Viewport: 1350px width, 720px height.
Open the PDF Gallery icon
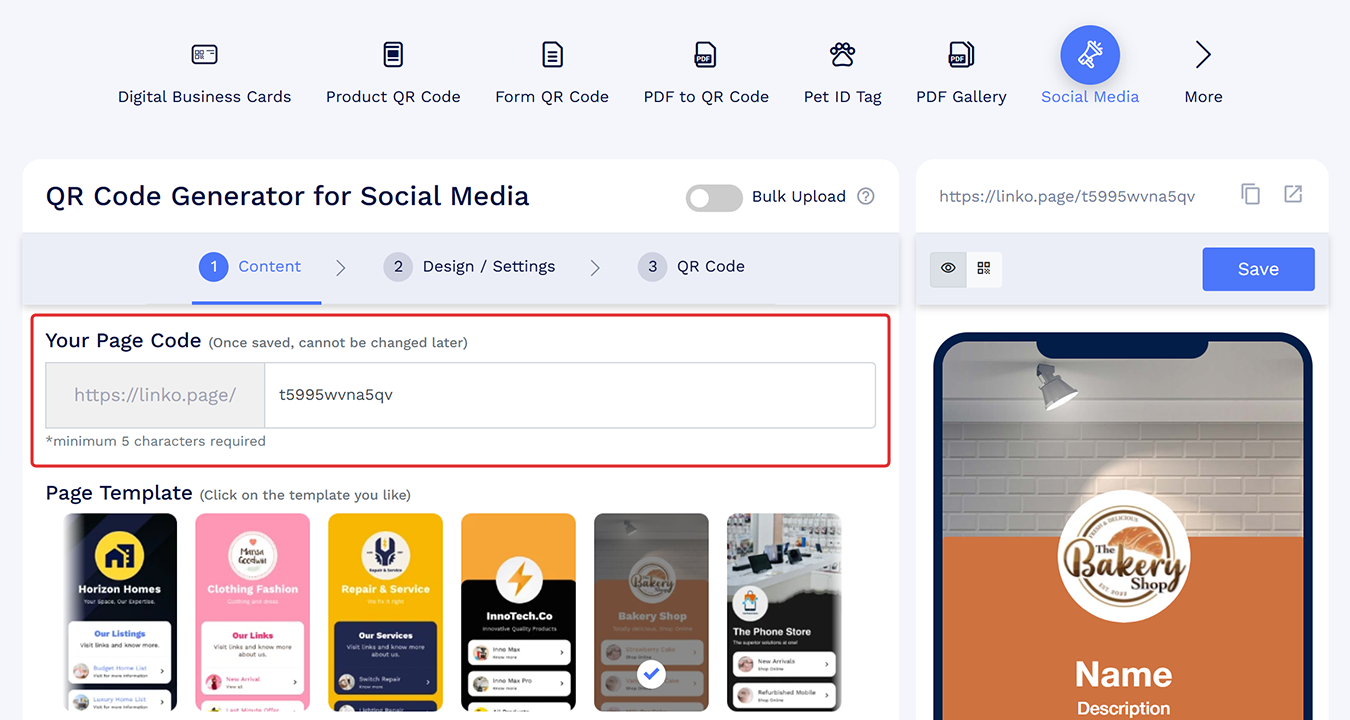coord(961,55)
